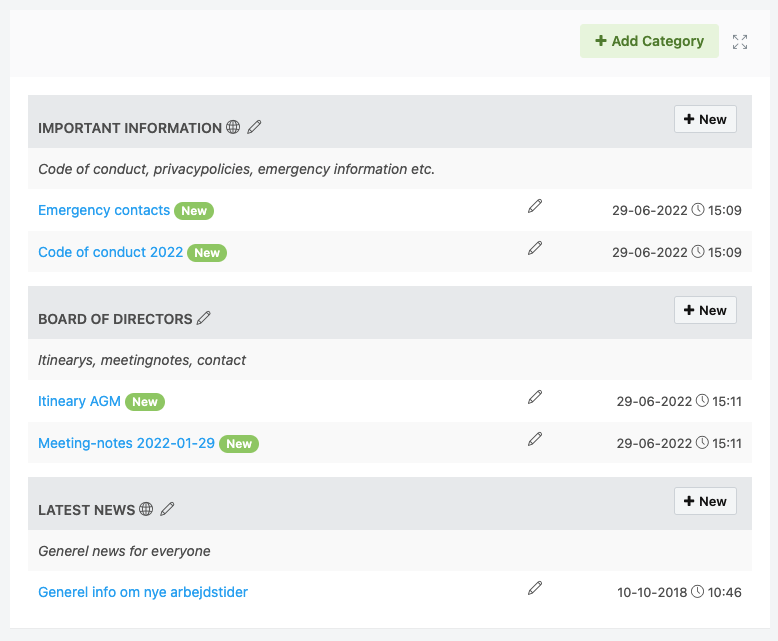Image resolution: width=778 pixels, height=641 pixels.
Task: Open the Itineary AGM link
Action: 79,401
